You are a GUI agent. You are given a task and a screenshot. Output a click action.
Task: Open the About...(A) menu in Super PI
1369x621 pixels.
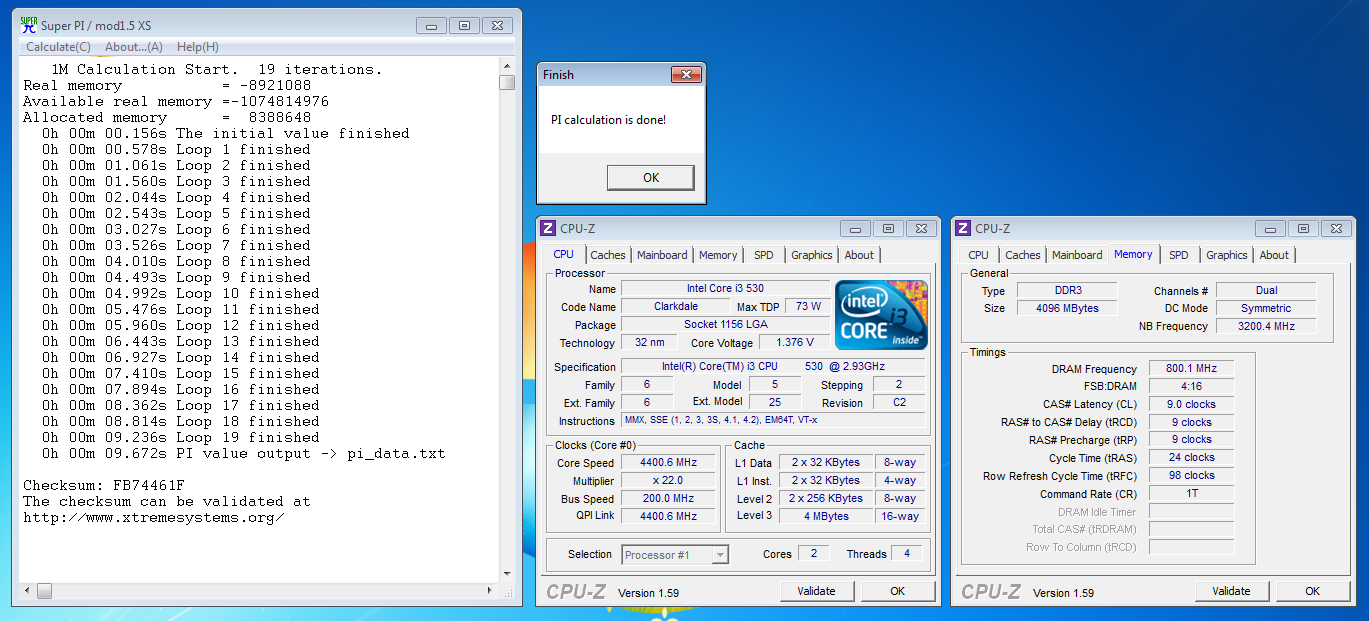(x=134, y=47)
